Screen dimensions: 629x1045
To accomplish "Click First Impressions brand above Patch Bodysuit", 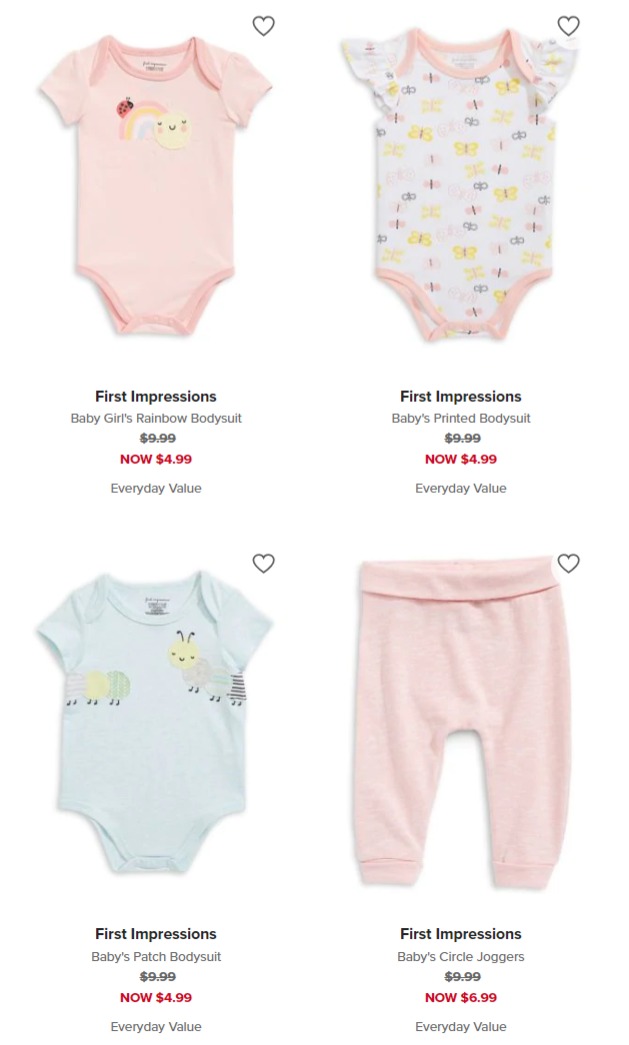I will coord(156,934).
